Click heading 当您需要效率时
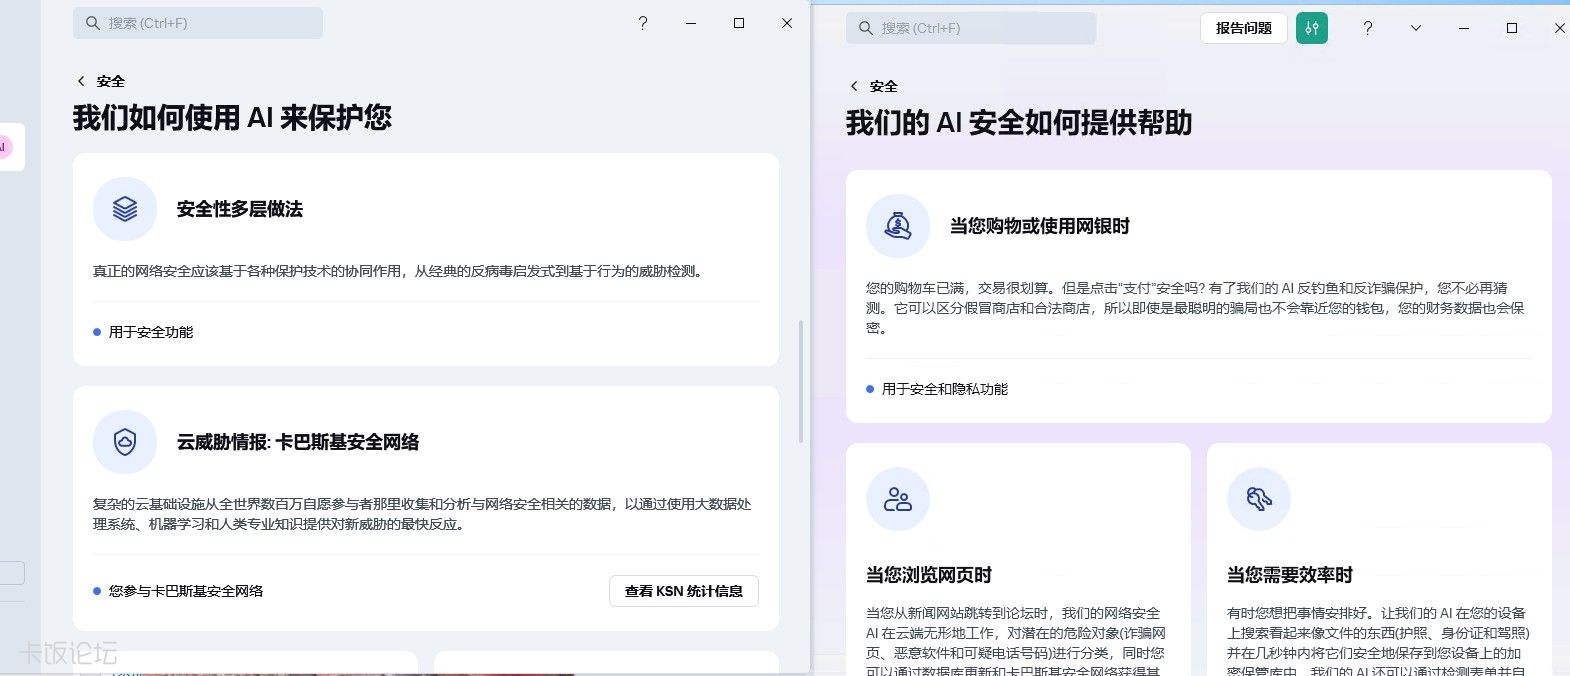Viewport: 1570px width, 676px height. click(x=1290, y=575)
